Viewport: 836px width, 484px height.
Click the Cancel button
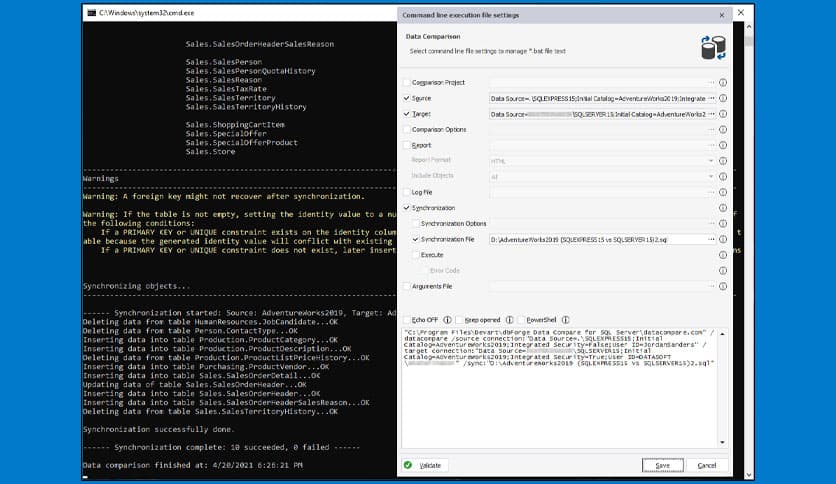click(x=707, y=465)
